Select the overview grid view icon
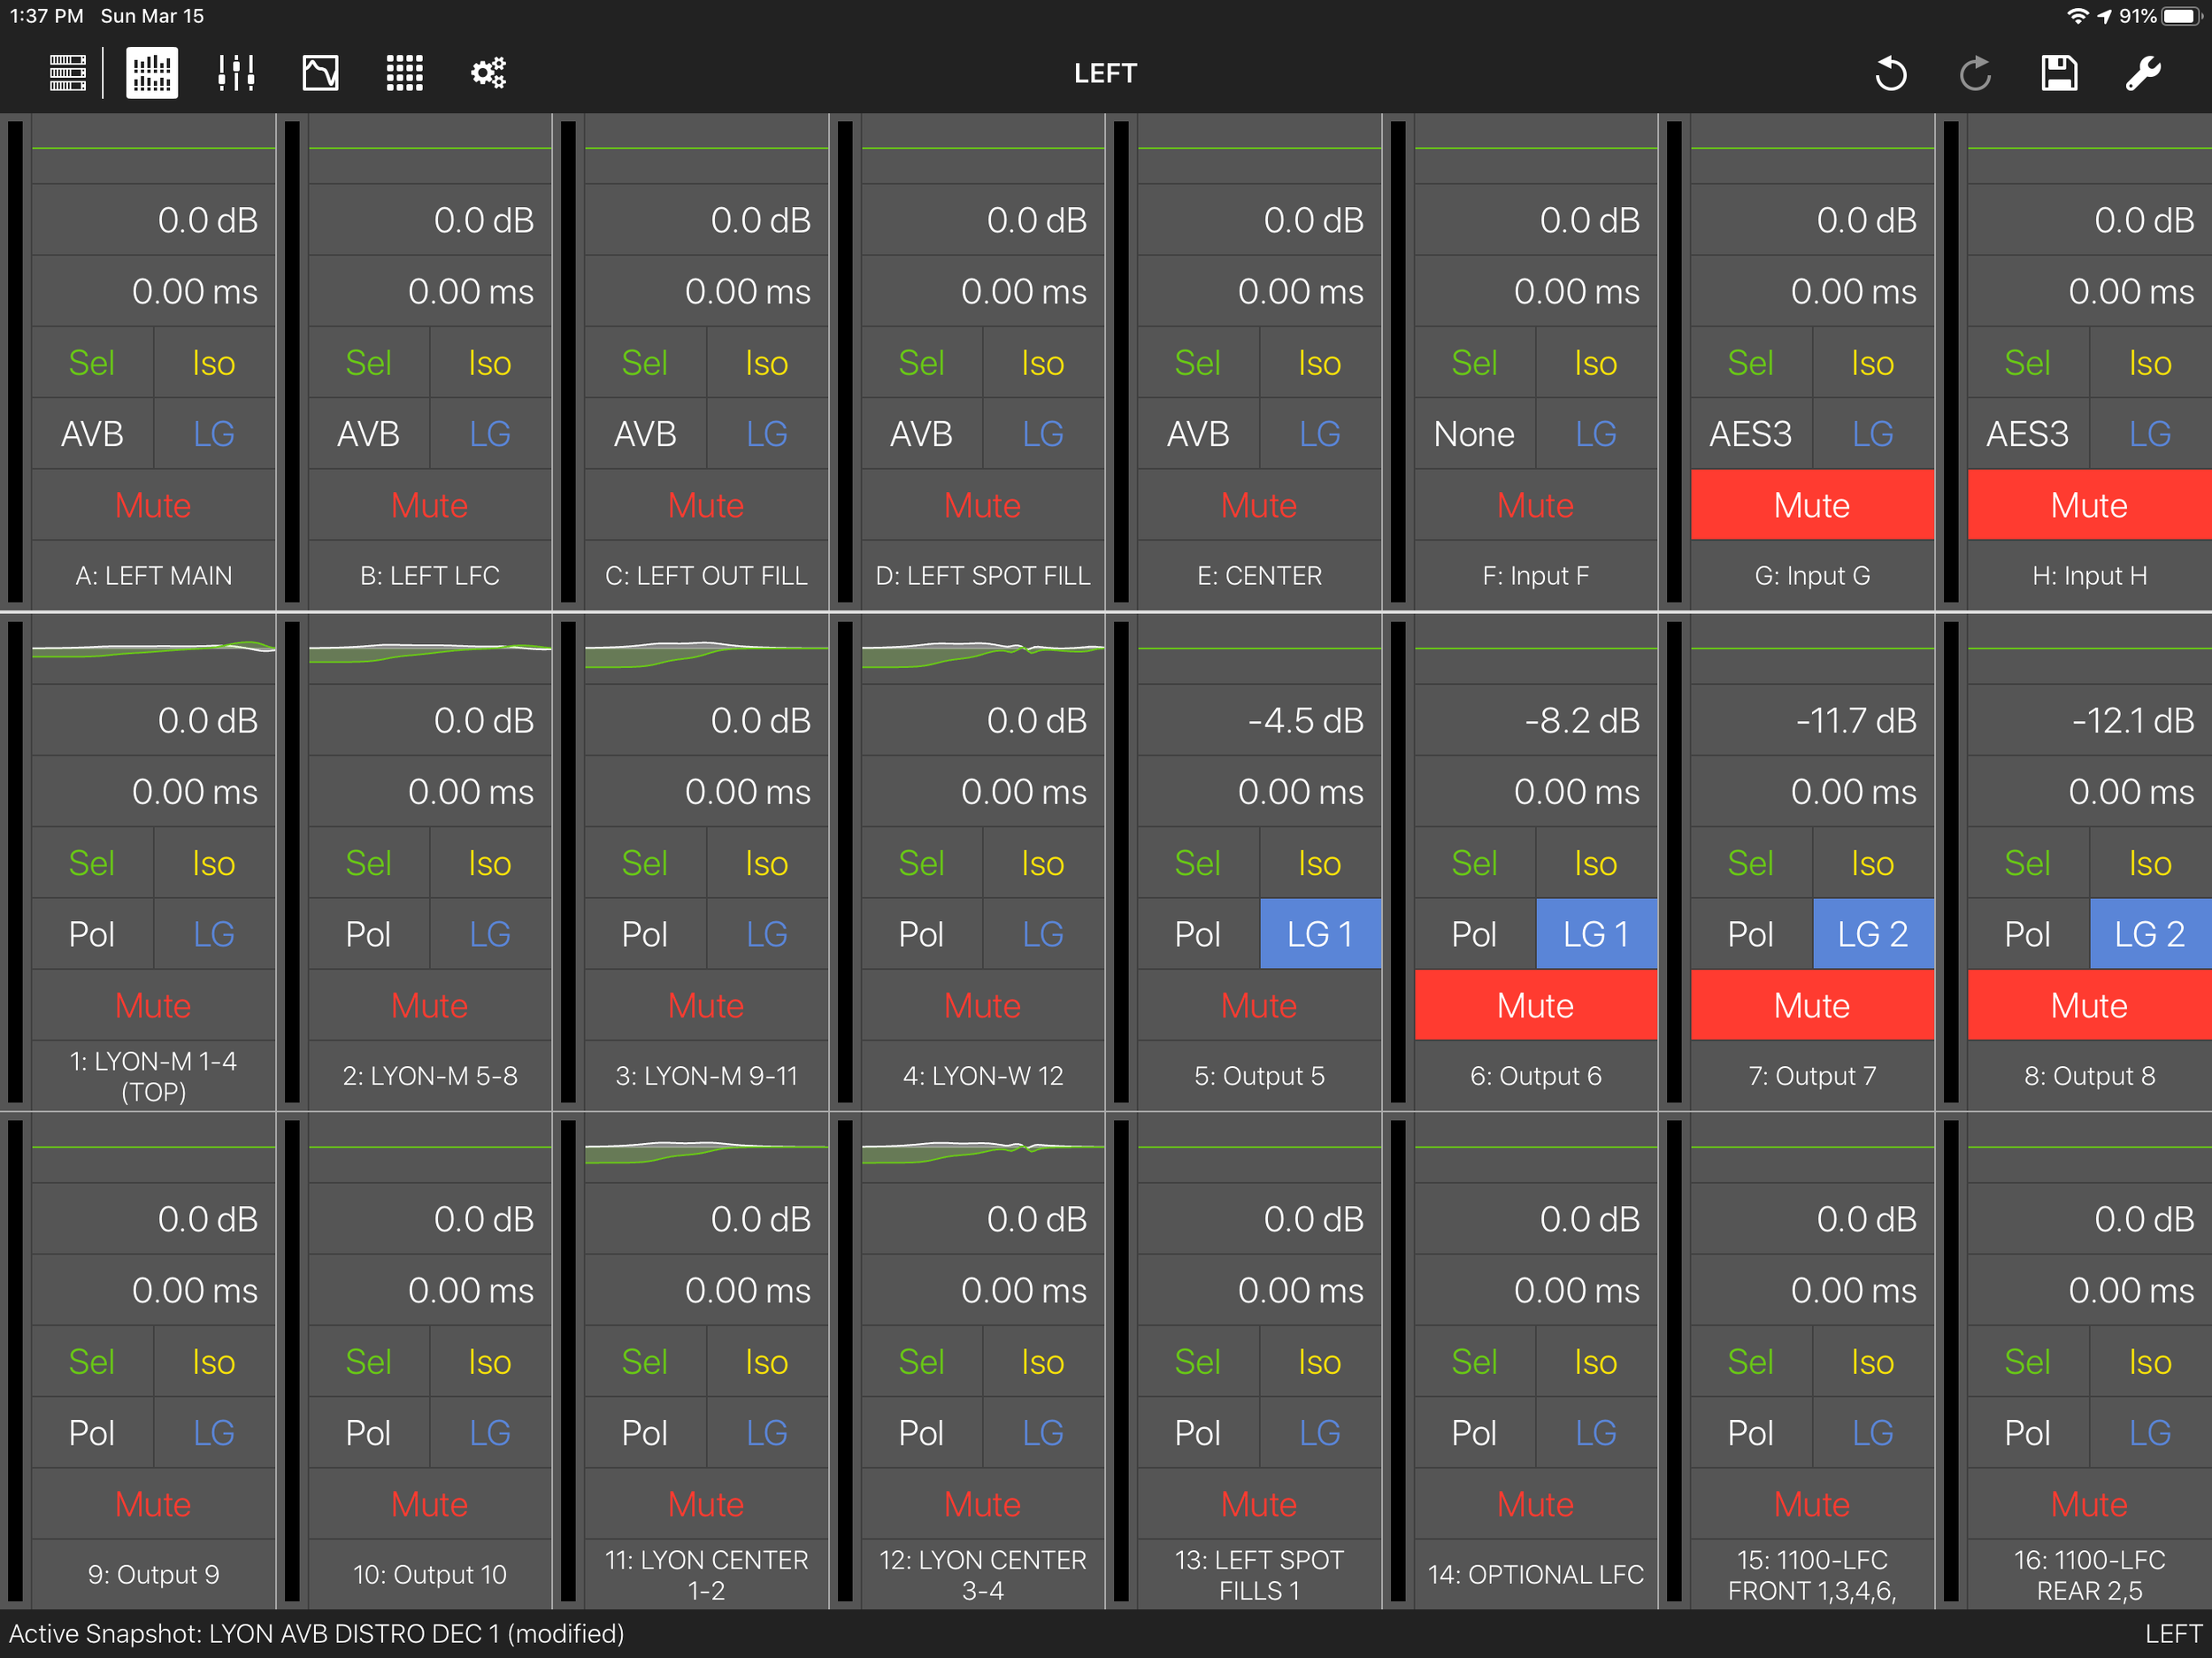Image resolution: width=2212 pixels, height=1658 pixels. tap(152, 73)
